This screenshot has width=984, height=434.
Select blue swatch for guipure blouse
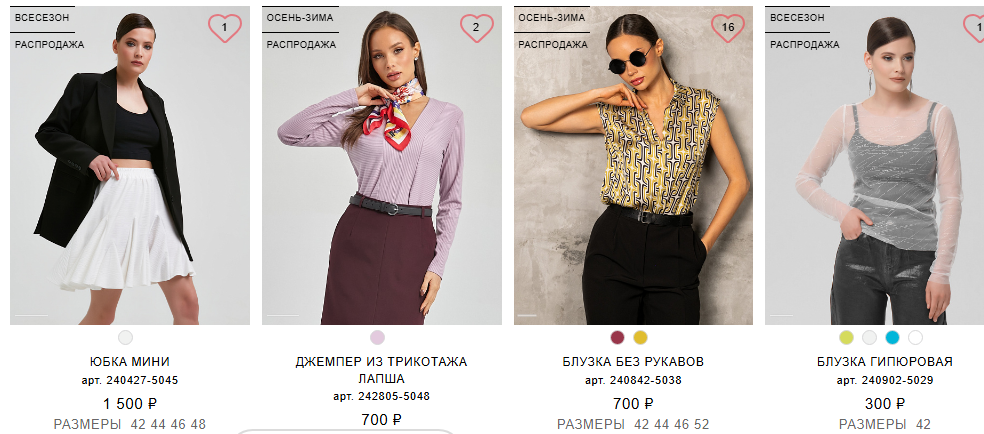pyautogui.click(x=892, y=337)
